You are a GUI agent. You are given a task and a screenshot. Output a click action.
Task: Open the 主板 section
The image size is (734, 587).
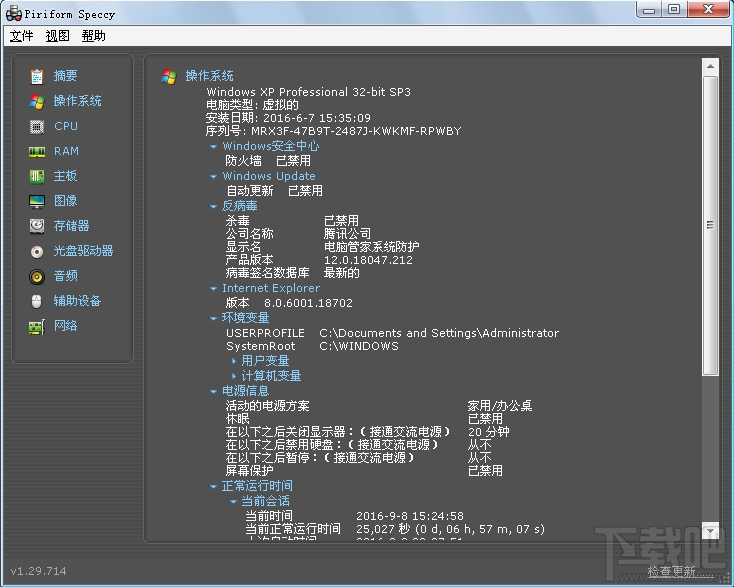point(65,176)
